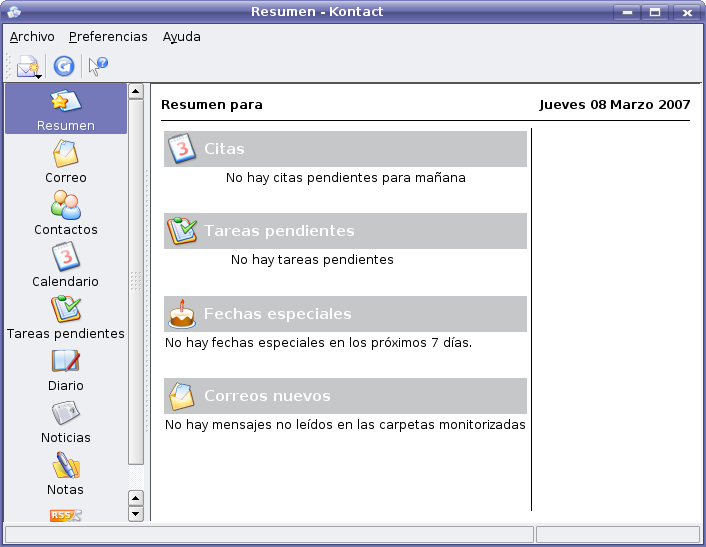Click the Correos nuevos header
Viewport: 706px width, 547px height.
point(345,396)
